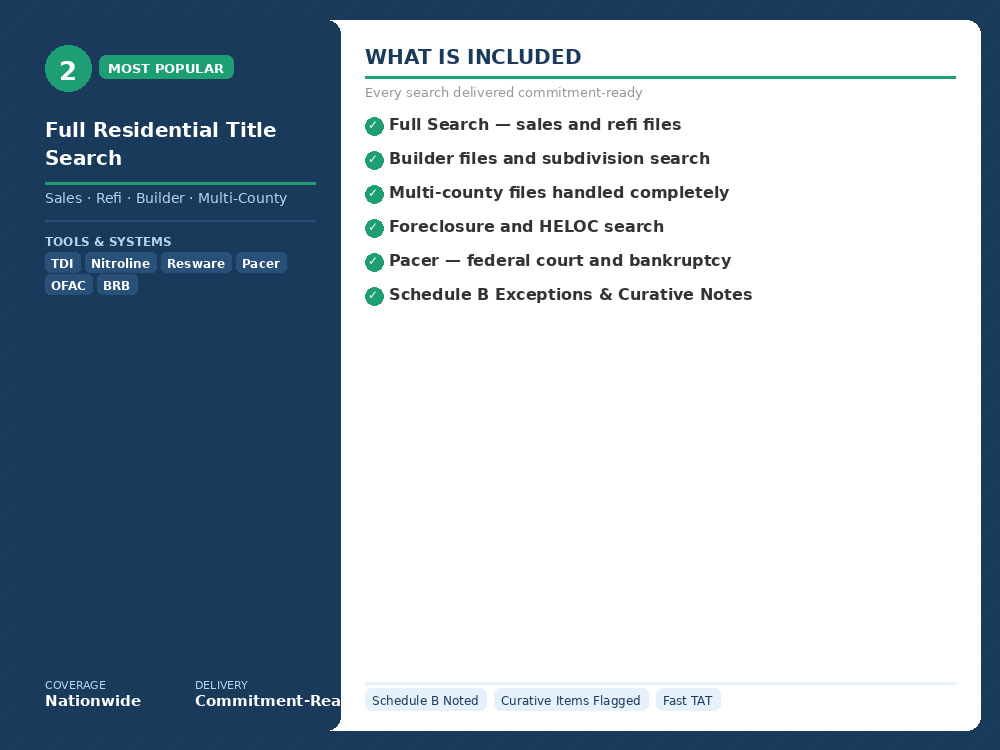Image resolution: width=1000 pixels, height=750 pixels.
Task: Click Builder files and subdivision search text
Action: [550, 158]
